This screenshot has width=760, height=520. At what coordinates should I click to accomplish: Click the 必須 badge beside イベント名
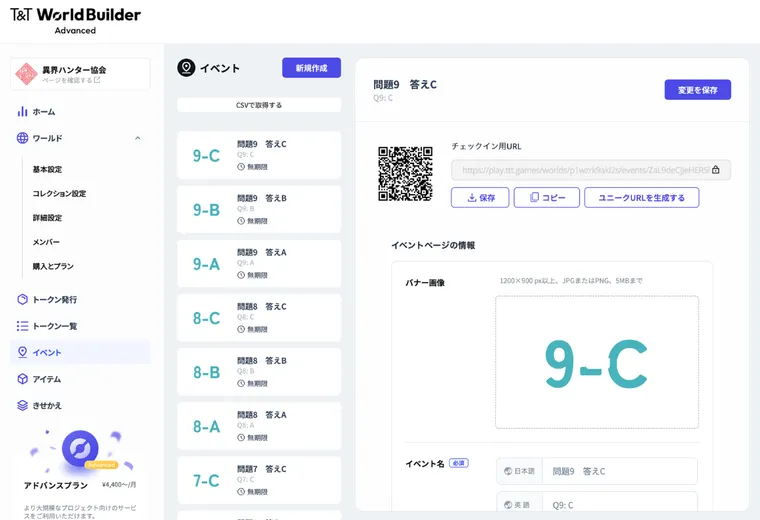[x=459, y=463]
